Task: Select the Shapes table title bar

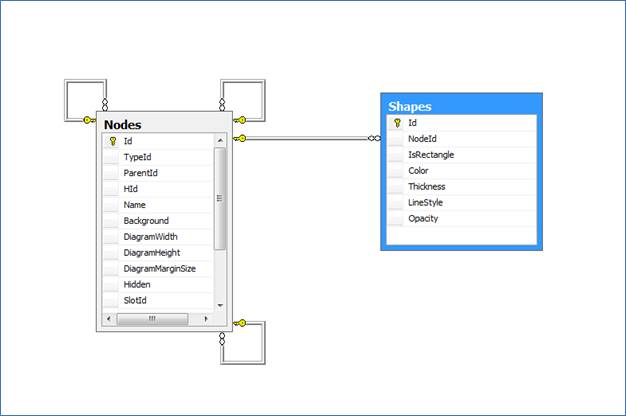Action: pyautogui.click(x=461, y=105)
